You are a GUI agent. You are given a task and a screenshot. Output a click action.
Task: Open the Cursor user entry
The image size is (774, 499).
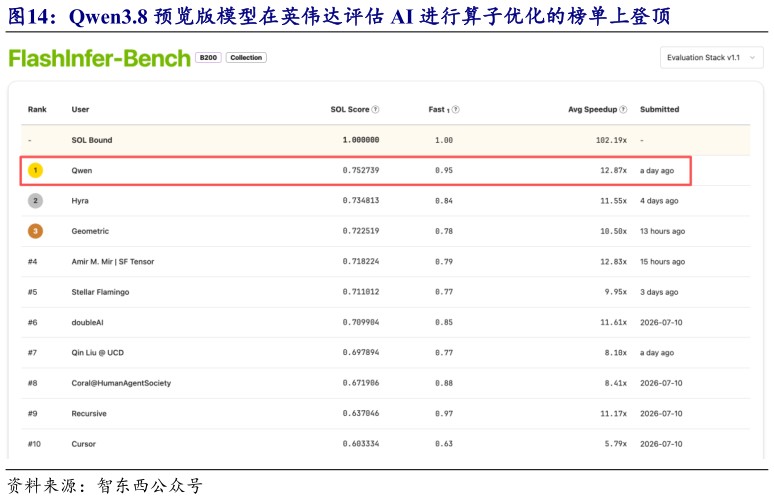pyautogui.click(x=83, y=444)
